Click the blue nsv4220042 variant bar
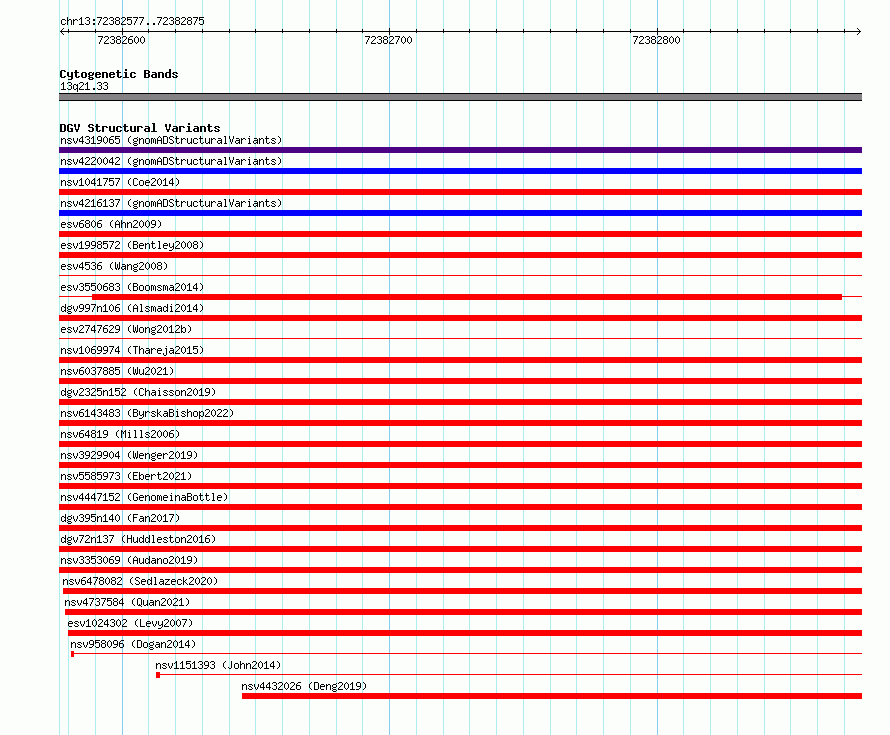 click(x=460, y=171)
